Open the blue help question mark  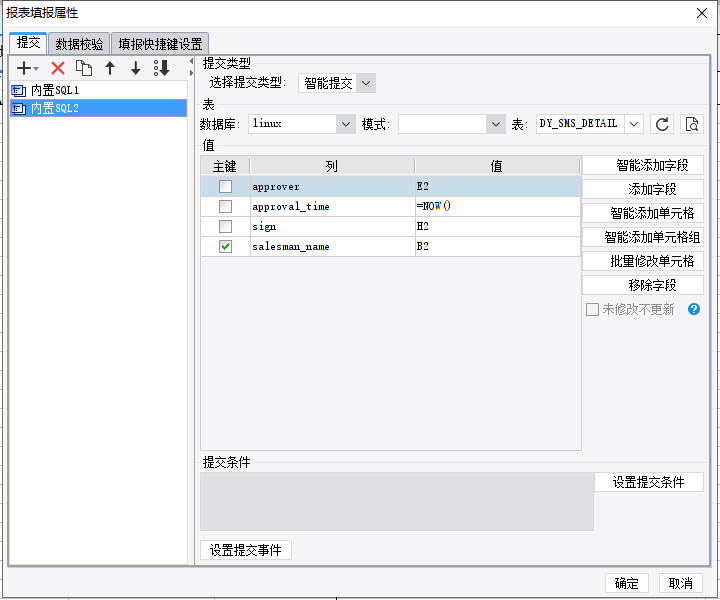tap(694, 309)
